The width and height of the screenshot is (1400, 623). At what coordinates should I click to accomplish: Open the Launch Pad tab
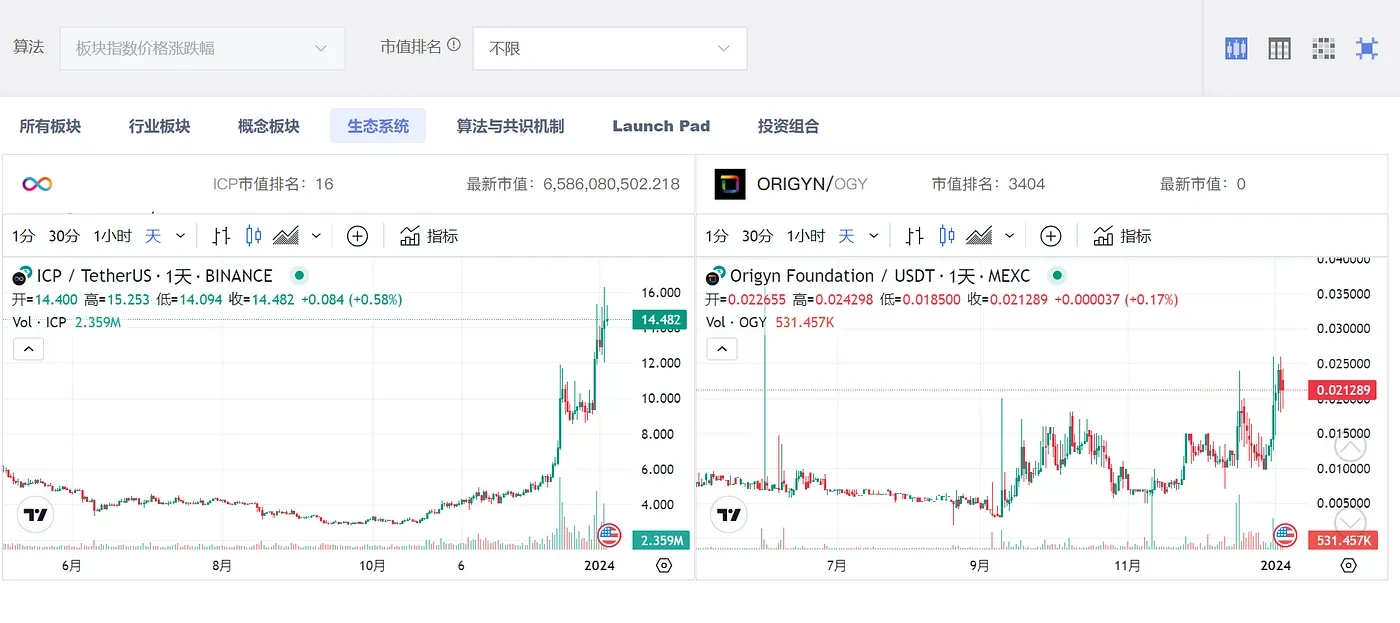661,126
